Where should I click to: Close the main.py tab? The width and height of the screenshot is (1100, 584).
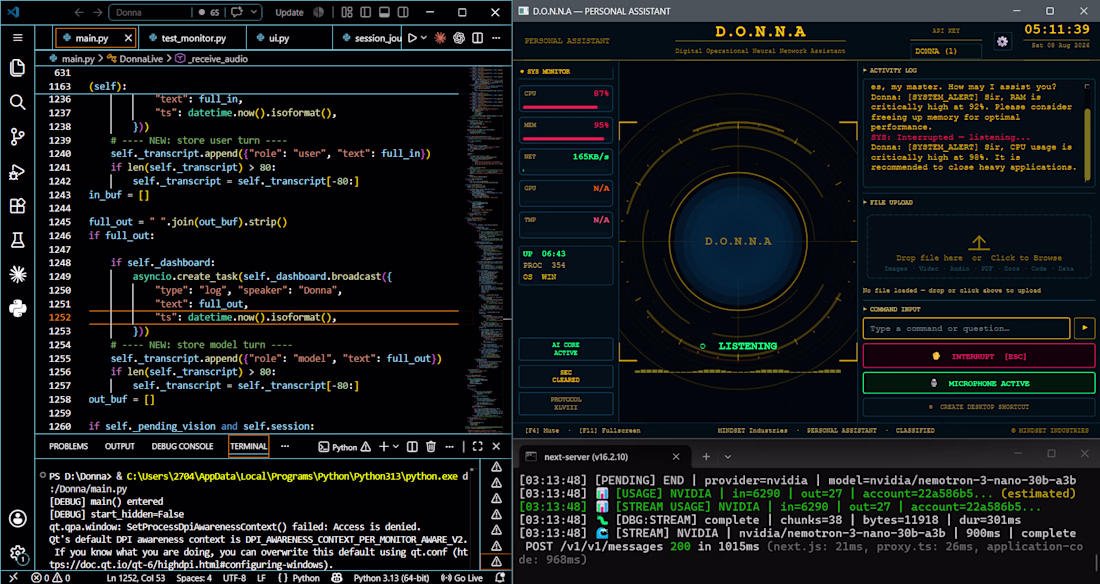pos(128,38)
